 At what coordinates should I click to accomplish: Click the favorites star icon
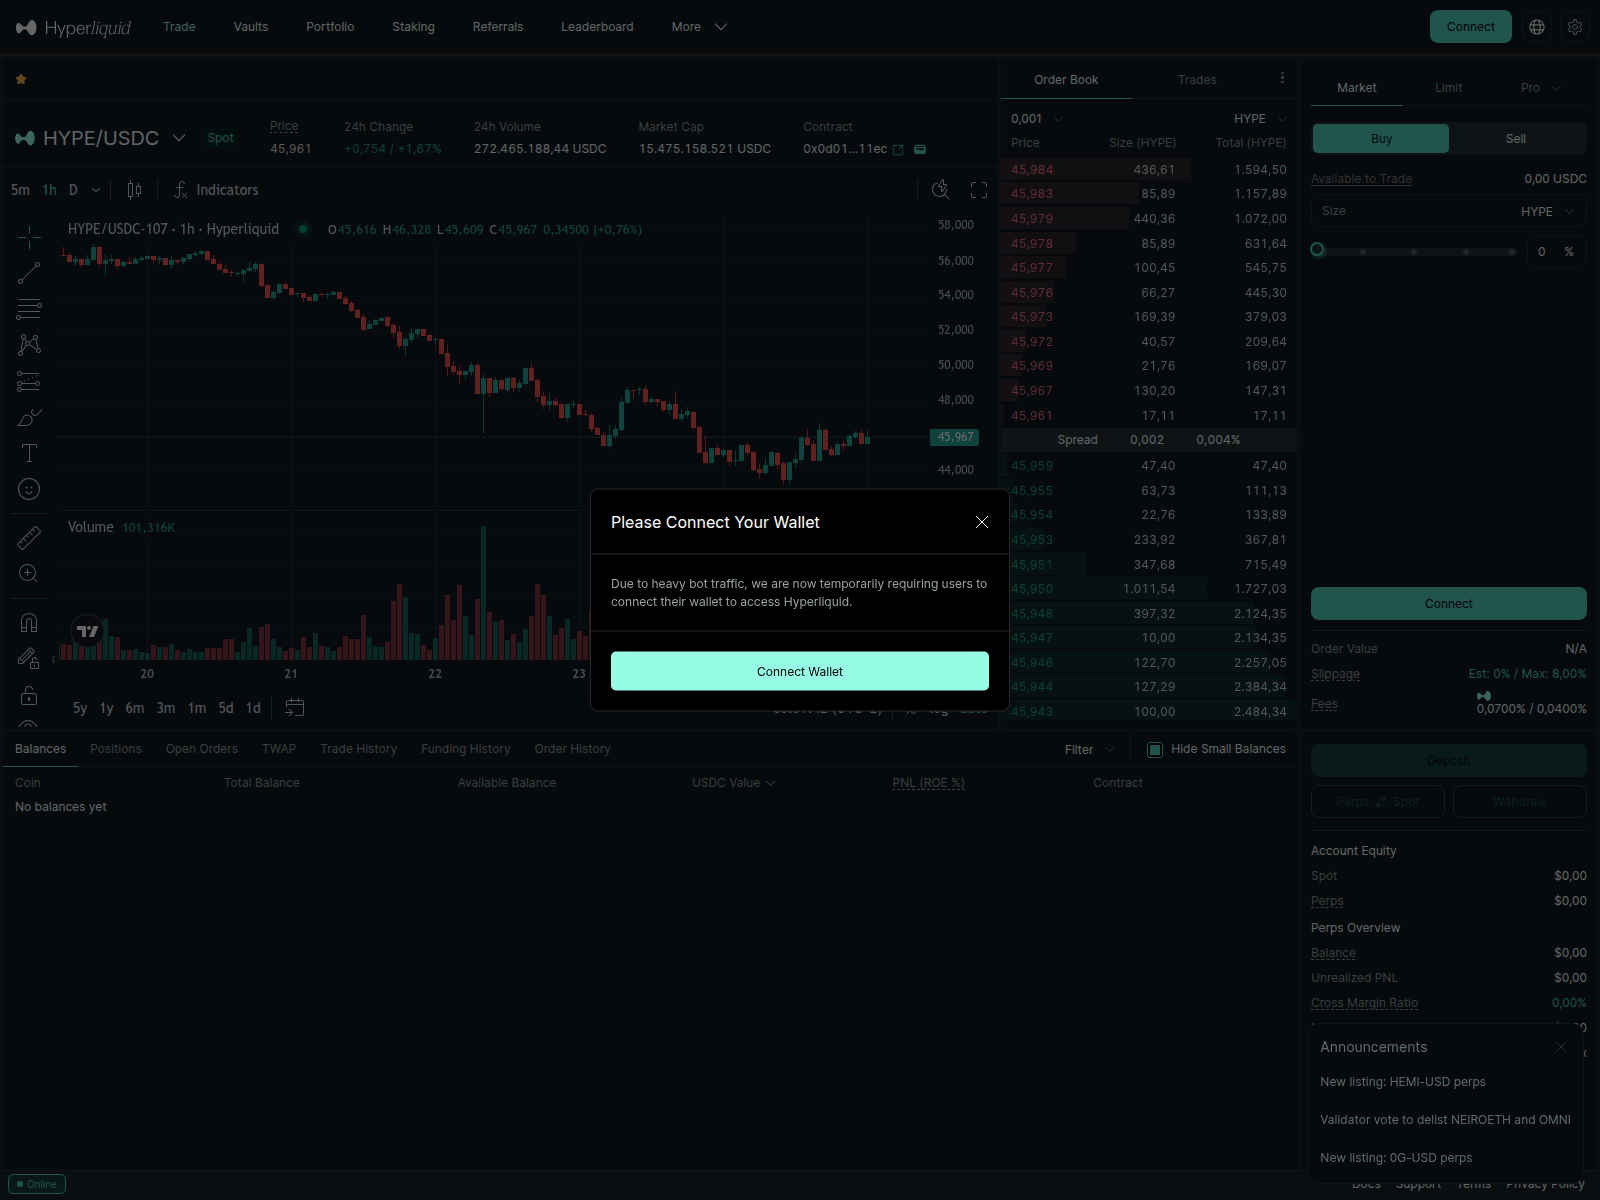[x=21, y=79]
